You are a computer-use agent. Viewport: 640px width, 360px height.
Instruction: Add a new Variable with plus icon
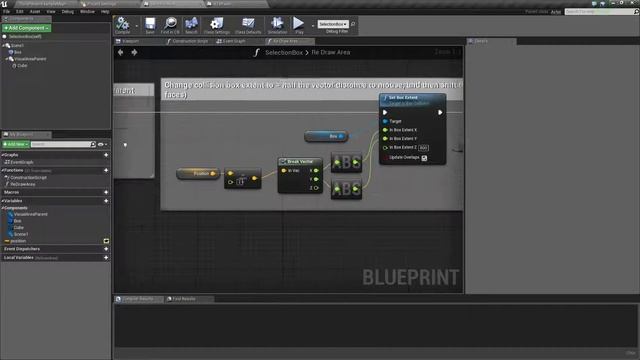click(106, 201)
